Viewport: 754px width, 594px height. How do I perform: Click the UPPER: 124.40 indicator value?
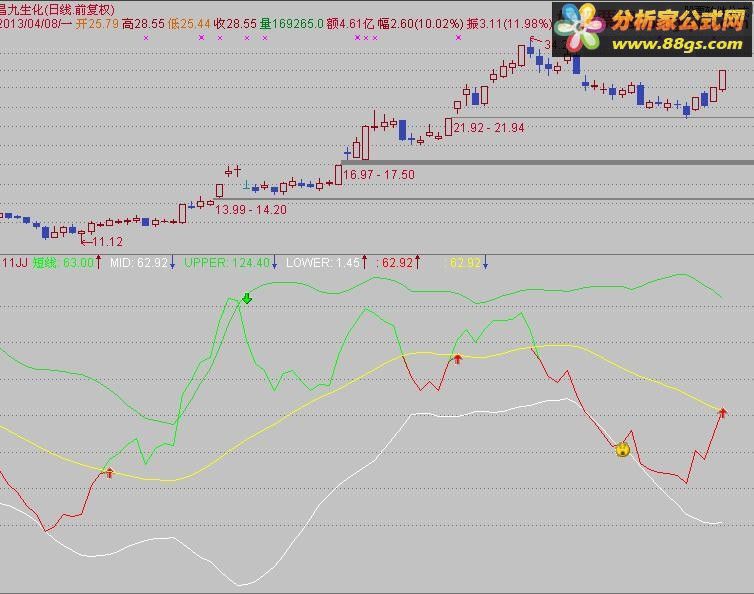point(227,263)
